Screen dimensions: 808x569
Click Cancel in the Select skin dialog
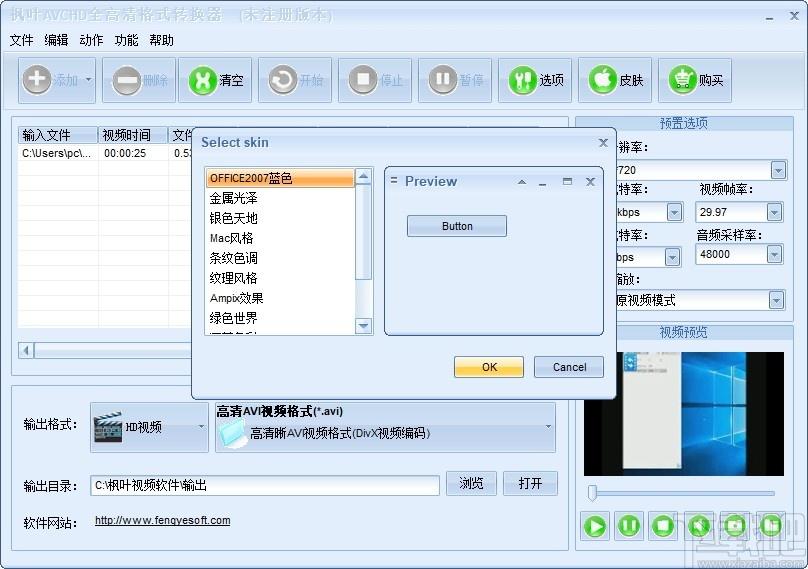[569, 367]
